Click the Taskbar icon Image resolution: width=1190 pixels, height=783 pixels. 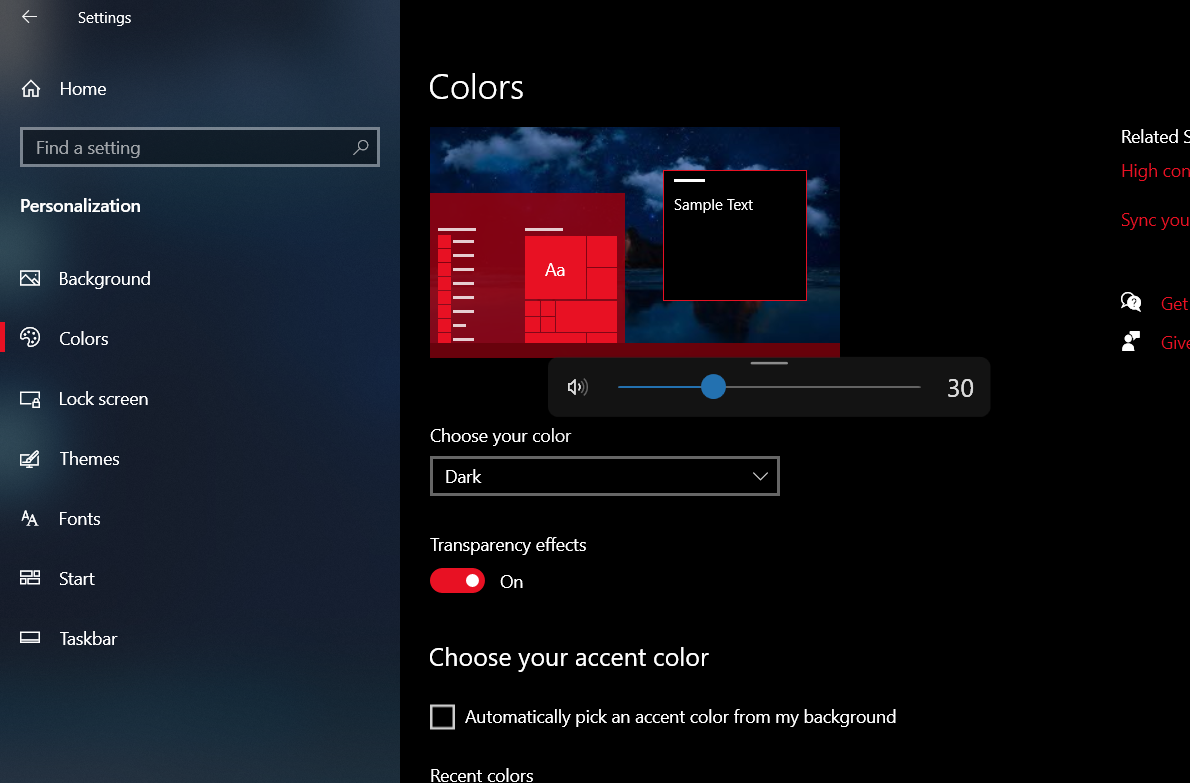tap(30, 637)
